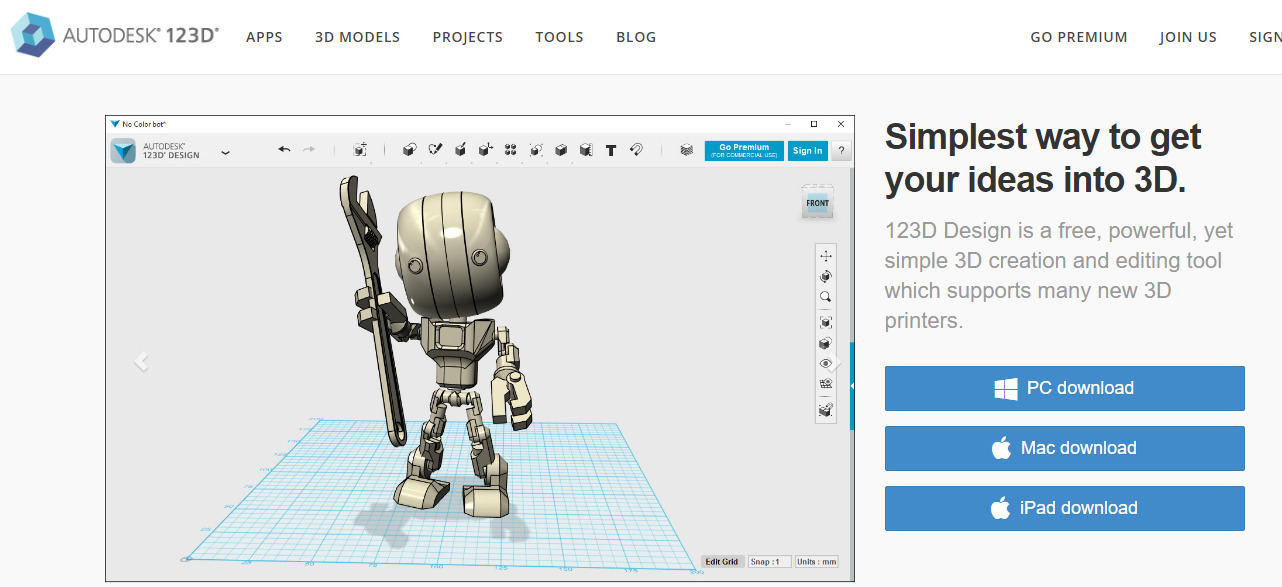The width and height of the screenshot is (1282, 587).
Task: Click the PC download button
Action: pyautogui.click(x=1064, y=388)
